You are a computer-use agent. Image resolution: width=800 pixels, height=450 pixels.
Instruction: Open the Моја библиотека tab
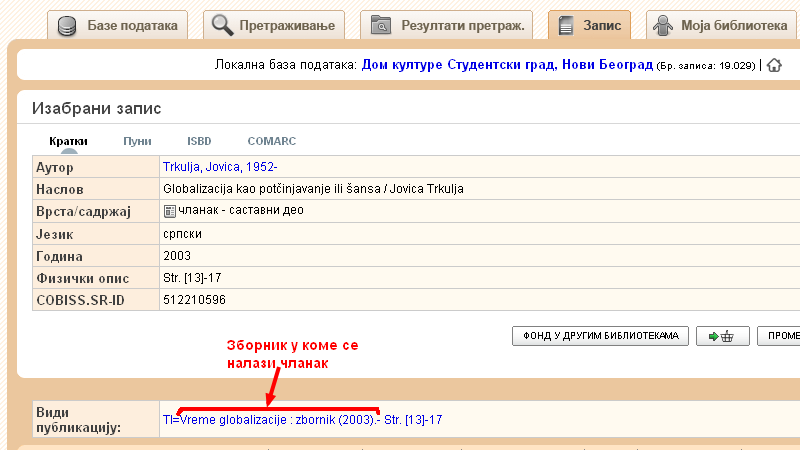[x=721, y=25]
